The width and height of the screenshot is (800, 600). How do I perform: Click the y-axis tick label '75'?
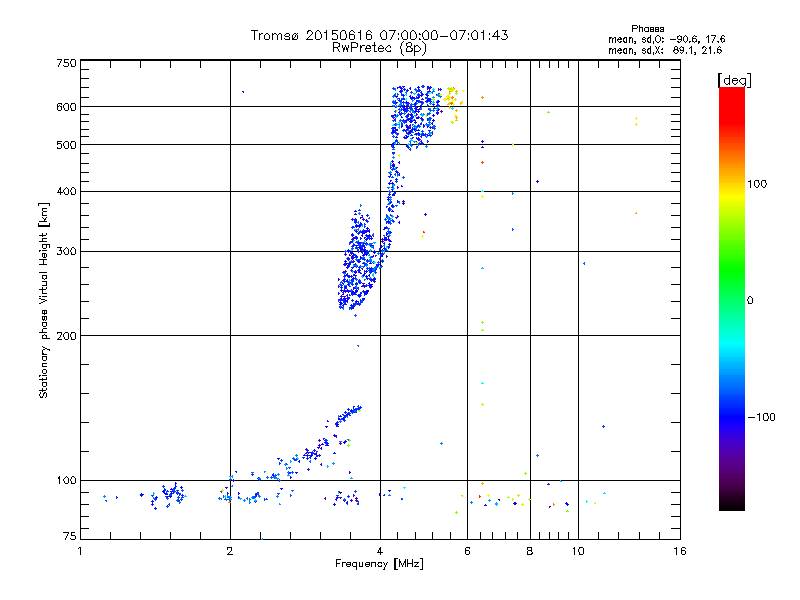70,536
